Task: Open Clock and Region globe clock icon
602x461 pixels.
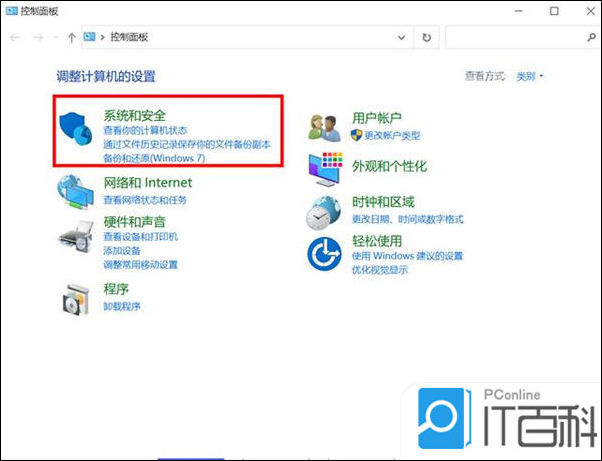Action: (x=323, y=213)
